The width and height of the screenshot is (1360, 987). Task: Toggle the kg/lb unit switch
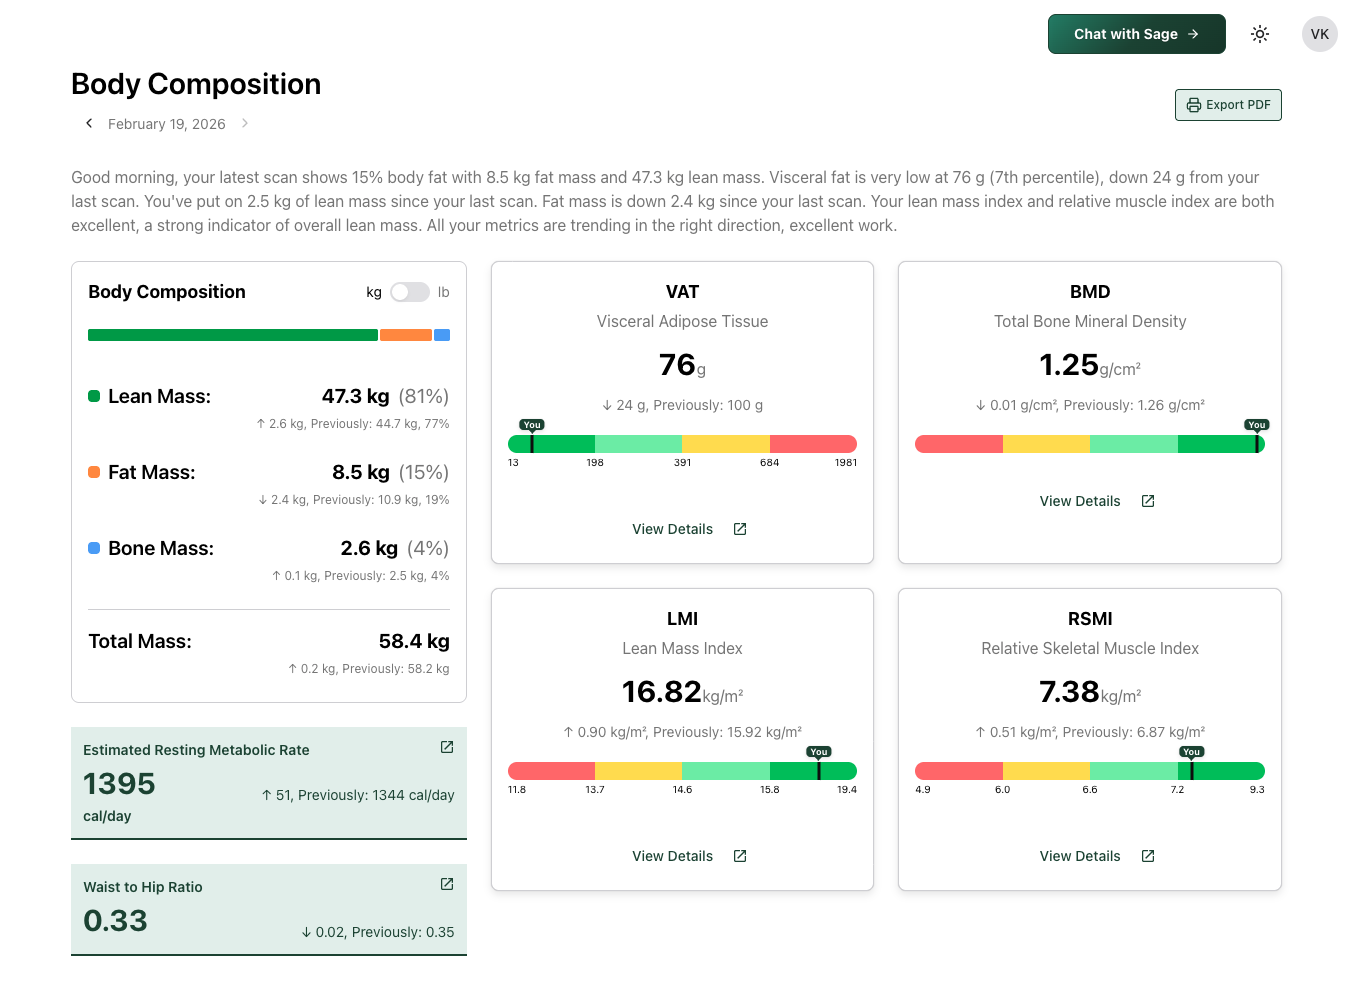click(410, 292)
